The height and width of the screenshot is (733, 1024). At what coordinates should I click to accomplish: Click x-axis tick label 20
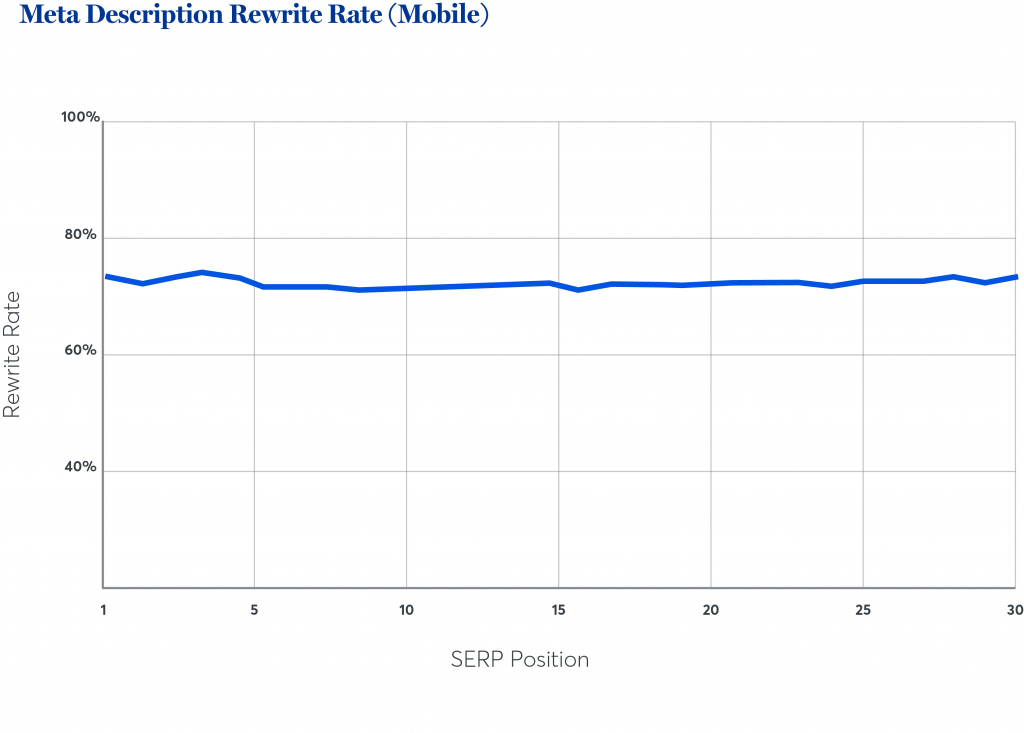point(710,610)
